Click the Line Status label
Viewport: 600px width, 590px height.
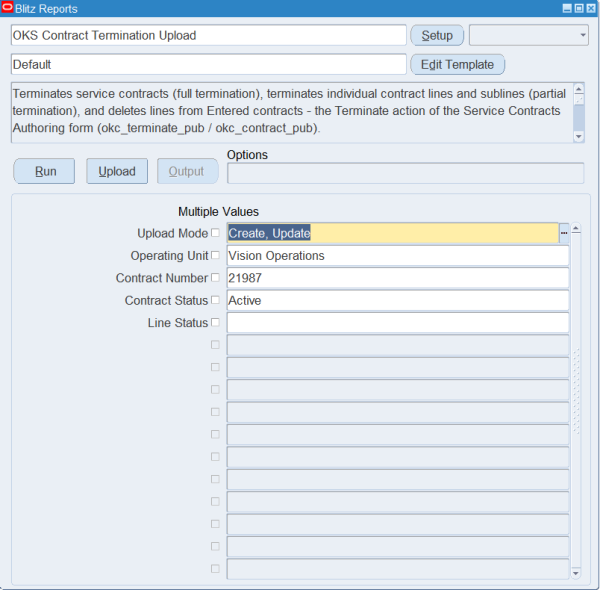coord(178,323)
